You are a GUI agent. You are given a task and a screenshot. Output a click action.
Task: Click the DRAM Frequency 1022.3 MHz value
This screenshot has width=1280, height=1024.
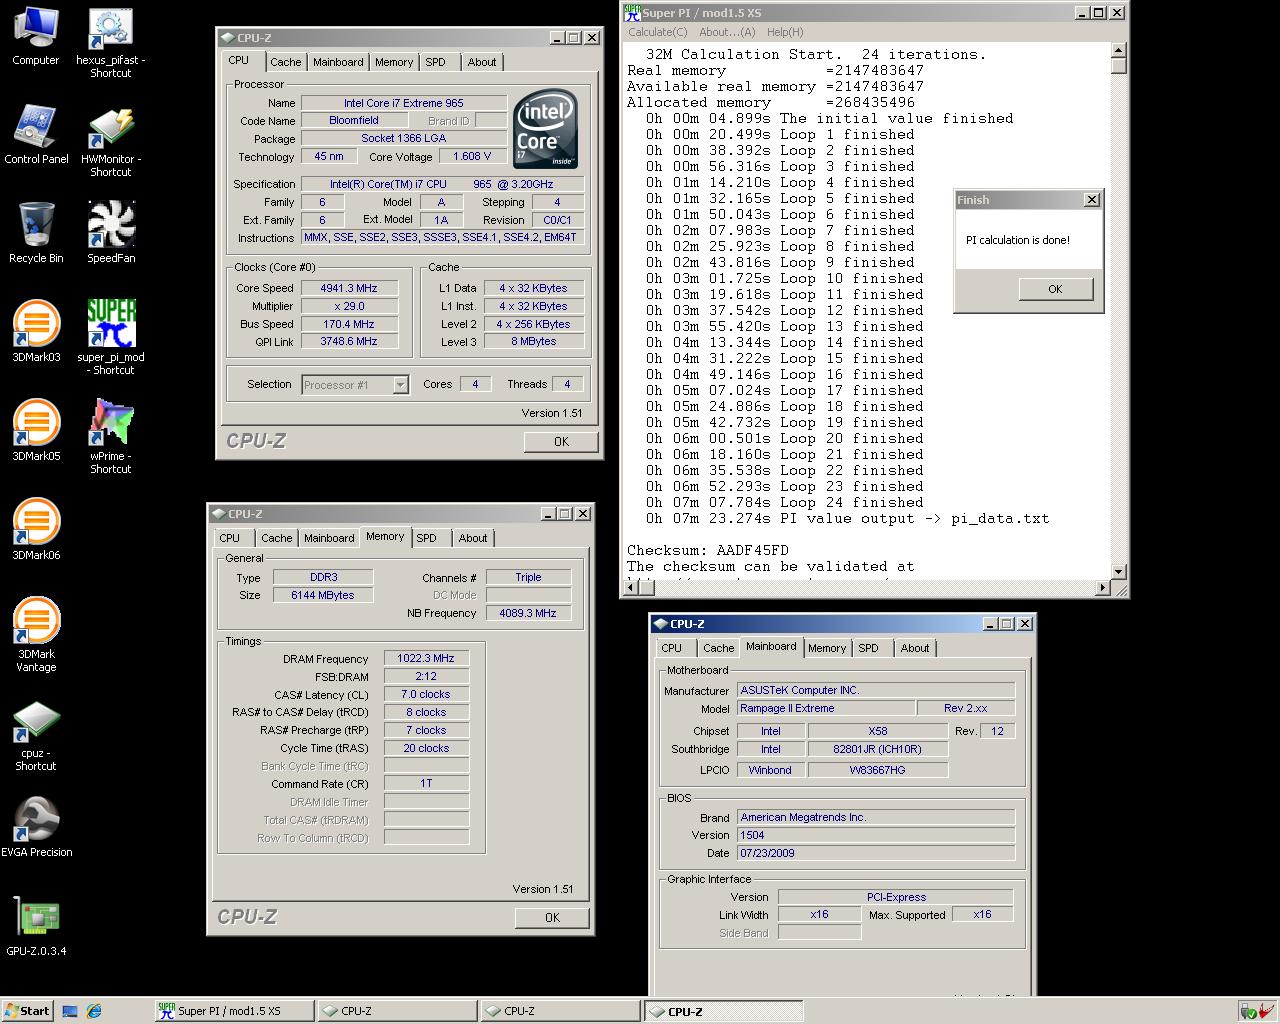[x=426, y=658]
